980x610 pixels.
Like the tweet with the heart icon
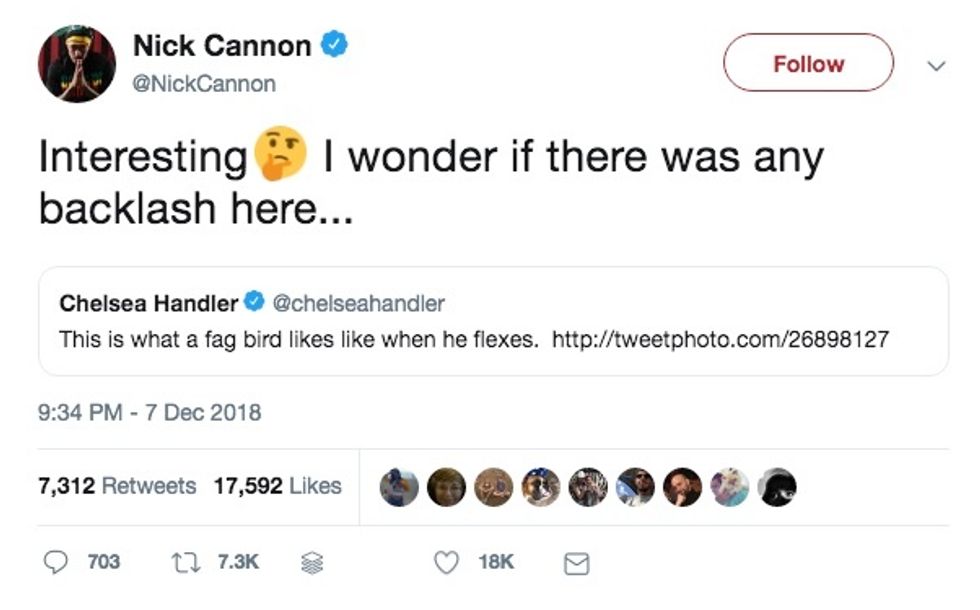coord(445,562)
